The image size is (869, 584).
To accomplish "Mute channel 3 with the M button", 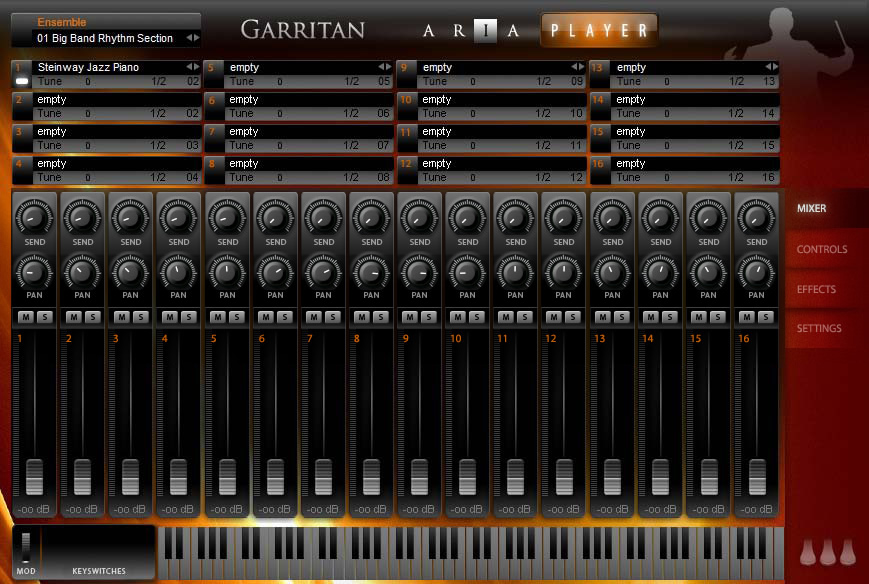I will coord(122,317).
